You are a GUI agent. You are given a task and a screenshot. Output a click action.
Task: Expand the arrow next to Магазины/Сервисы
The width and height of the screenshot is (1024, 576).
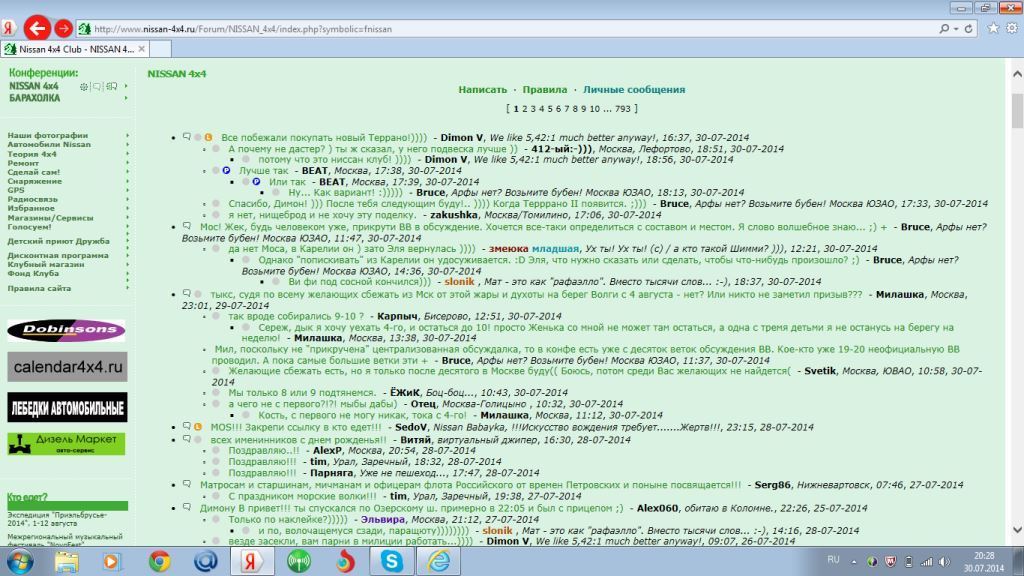click(x=127, y=217)
